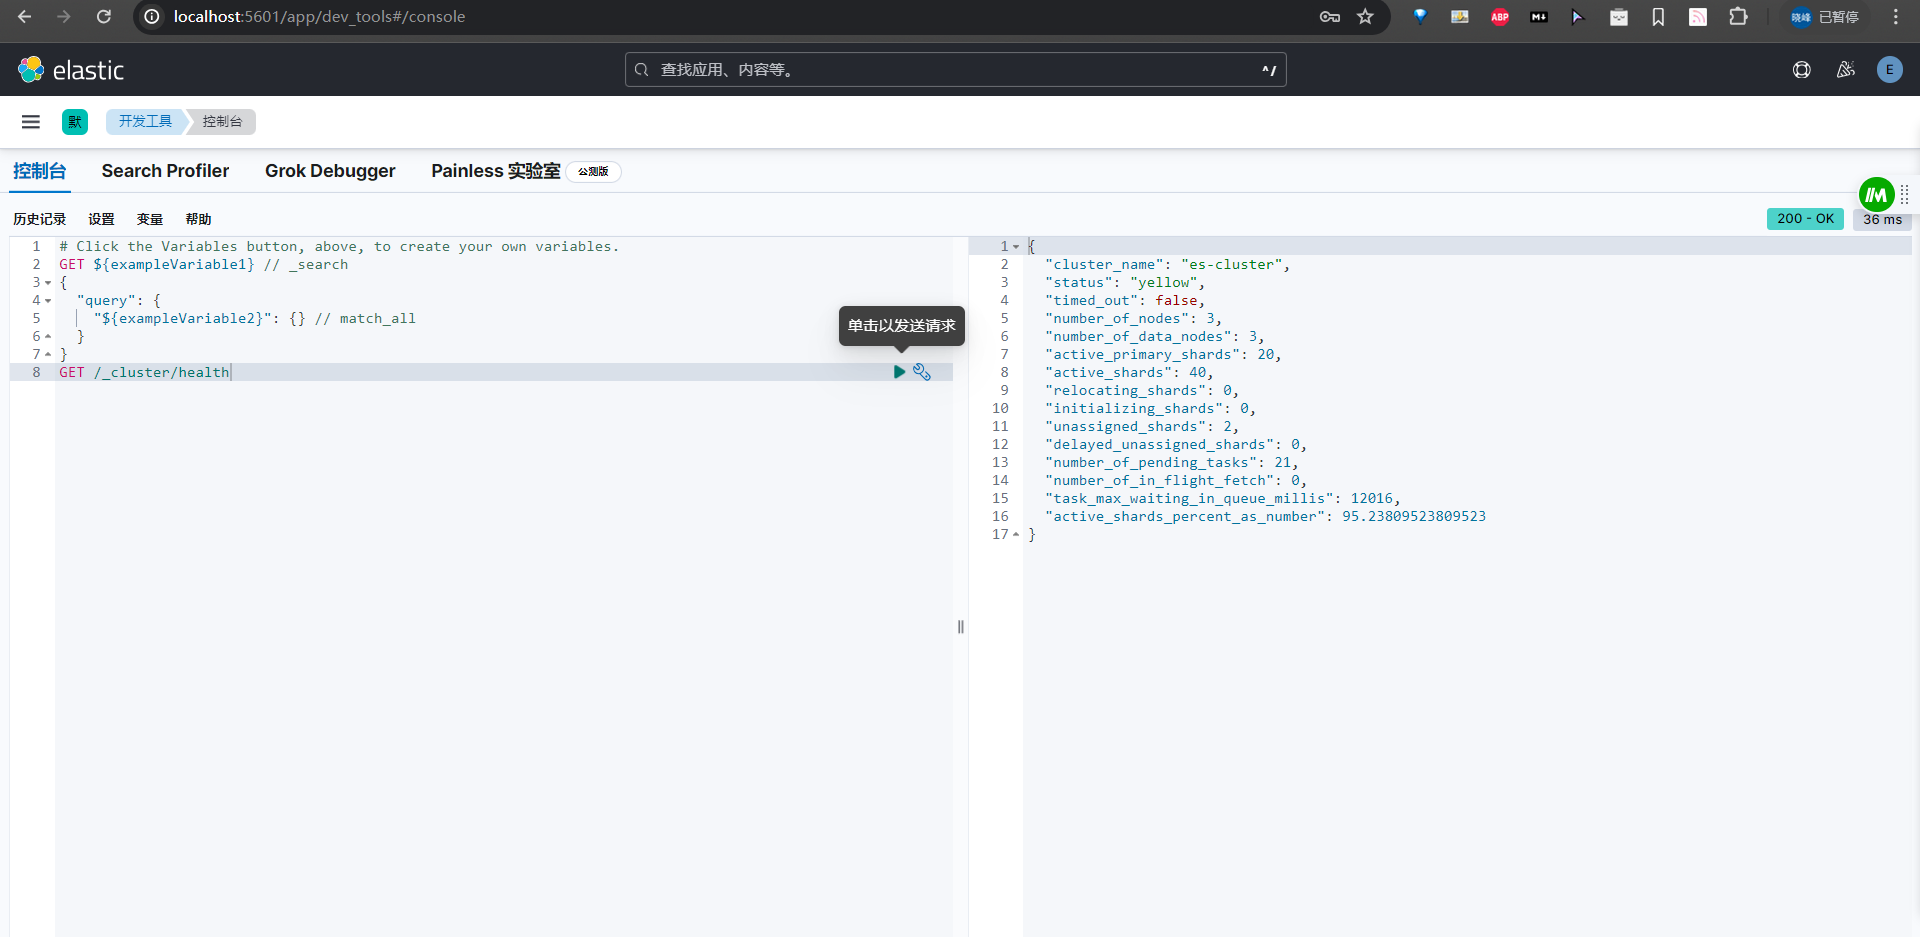Place cursor on GET /_cluster/health line

(144, 373)
